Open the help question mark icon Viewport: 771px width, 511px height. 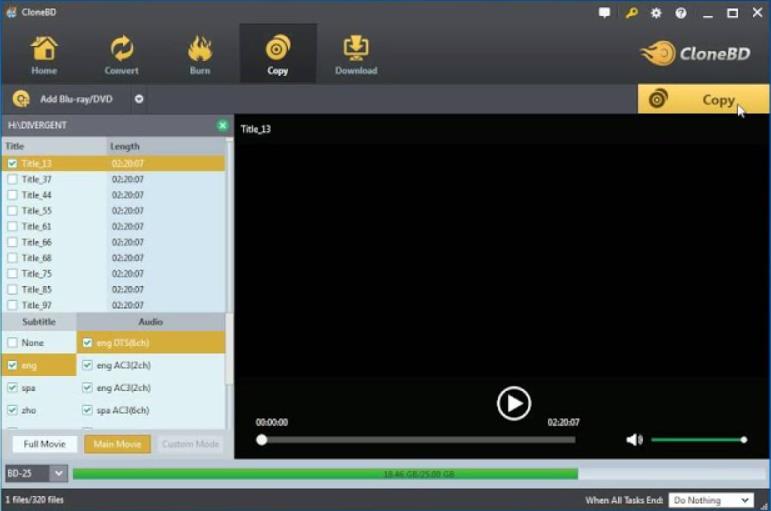coord(681,13)
